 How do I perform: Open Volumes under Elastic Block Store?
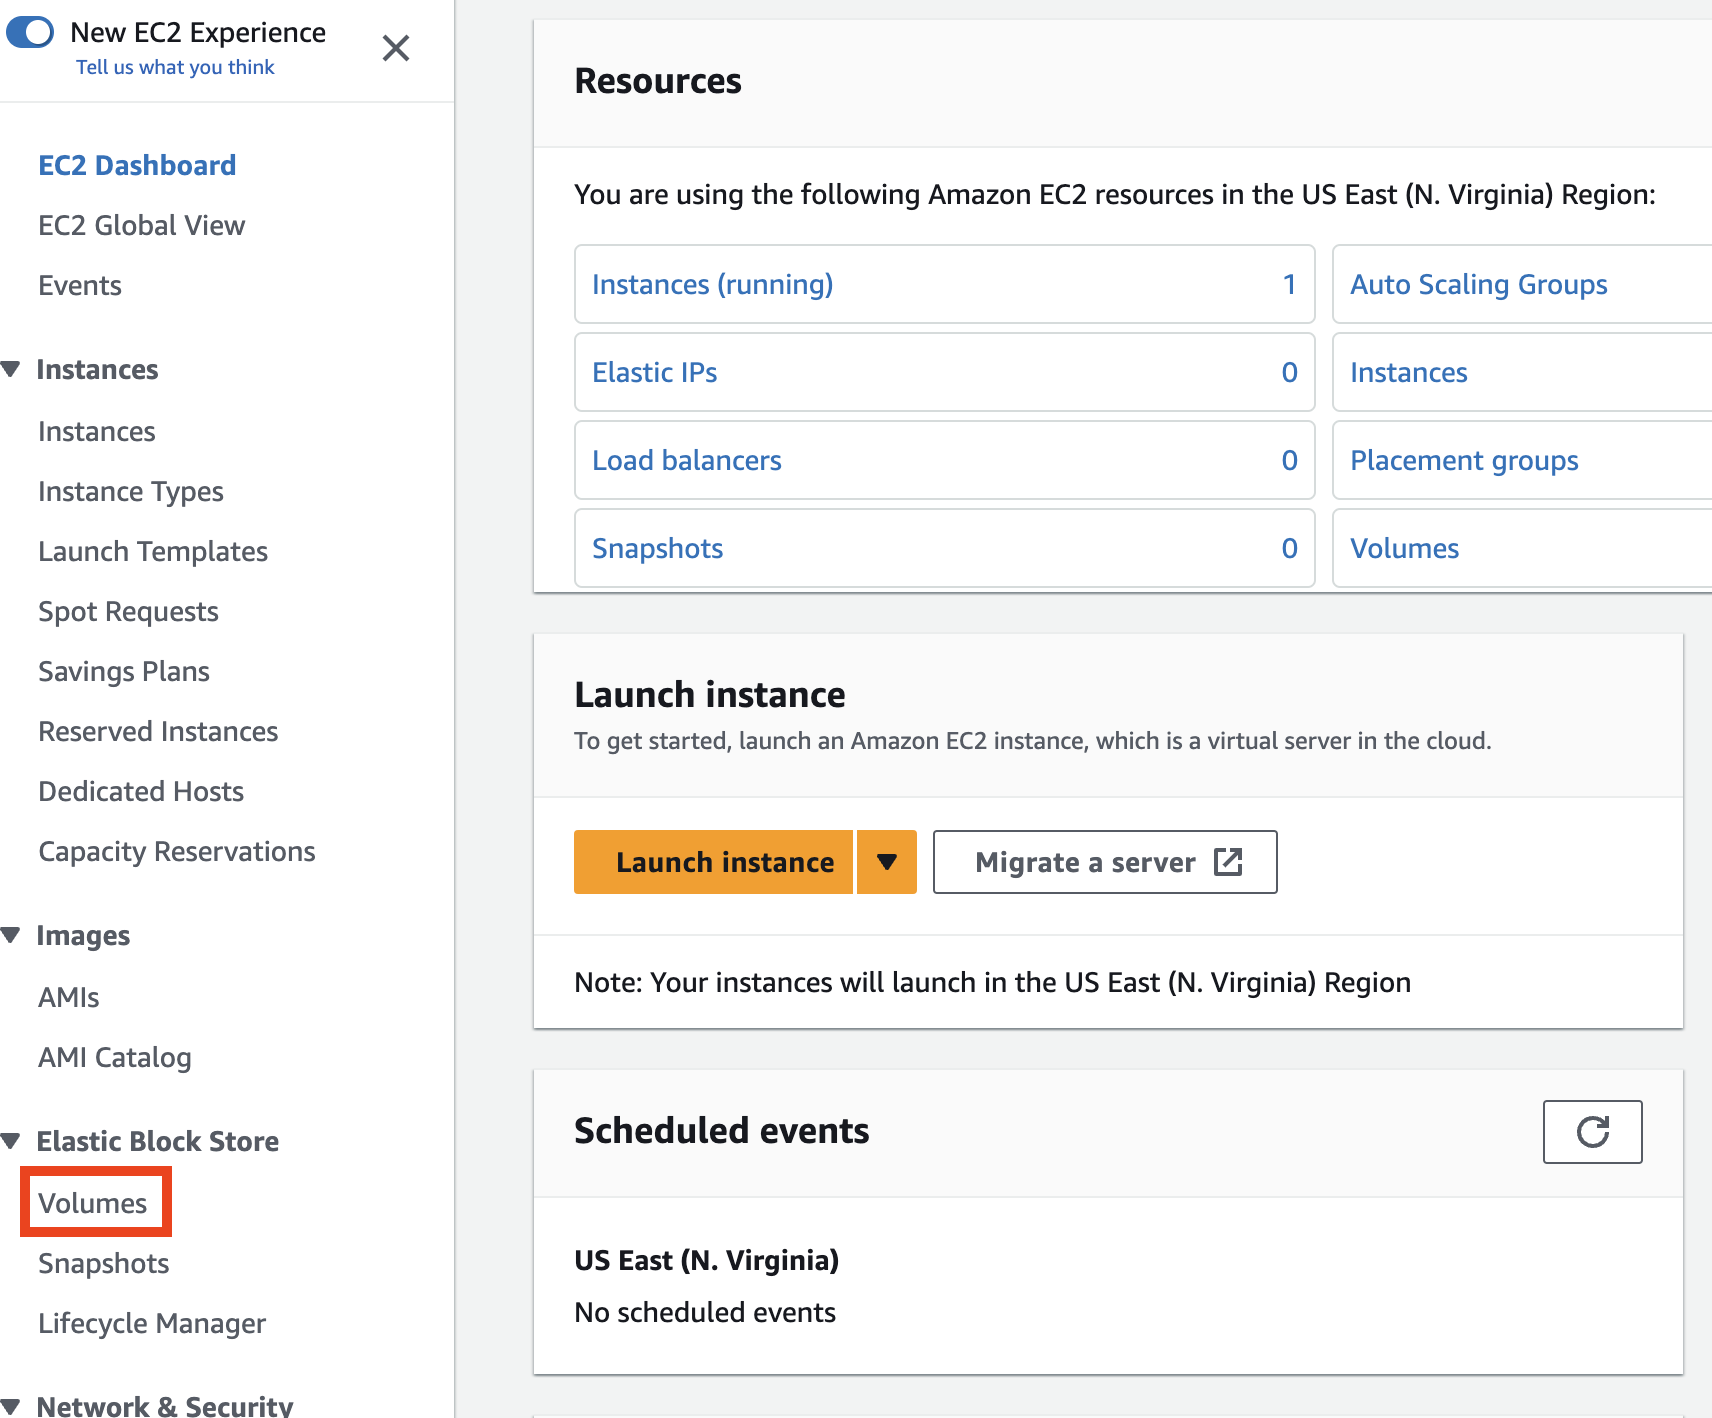pyautogui.click(x=93, y=1203)
